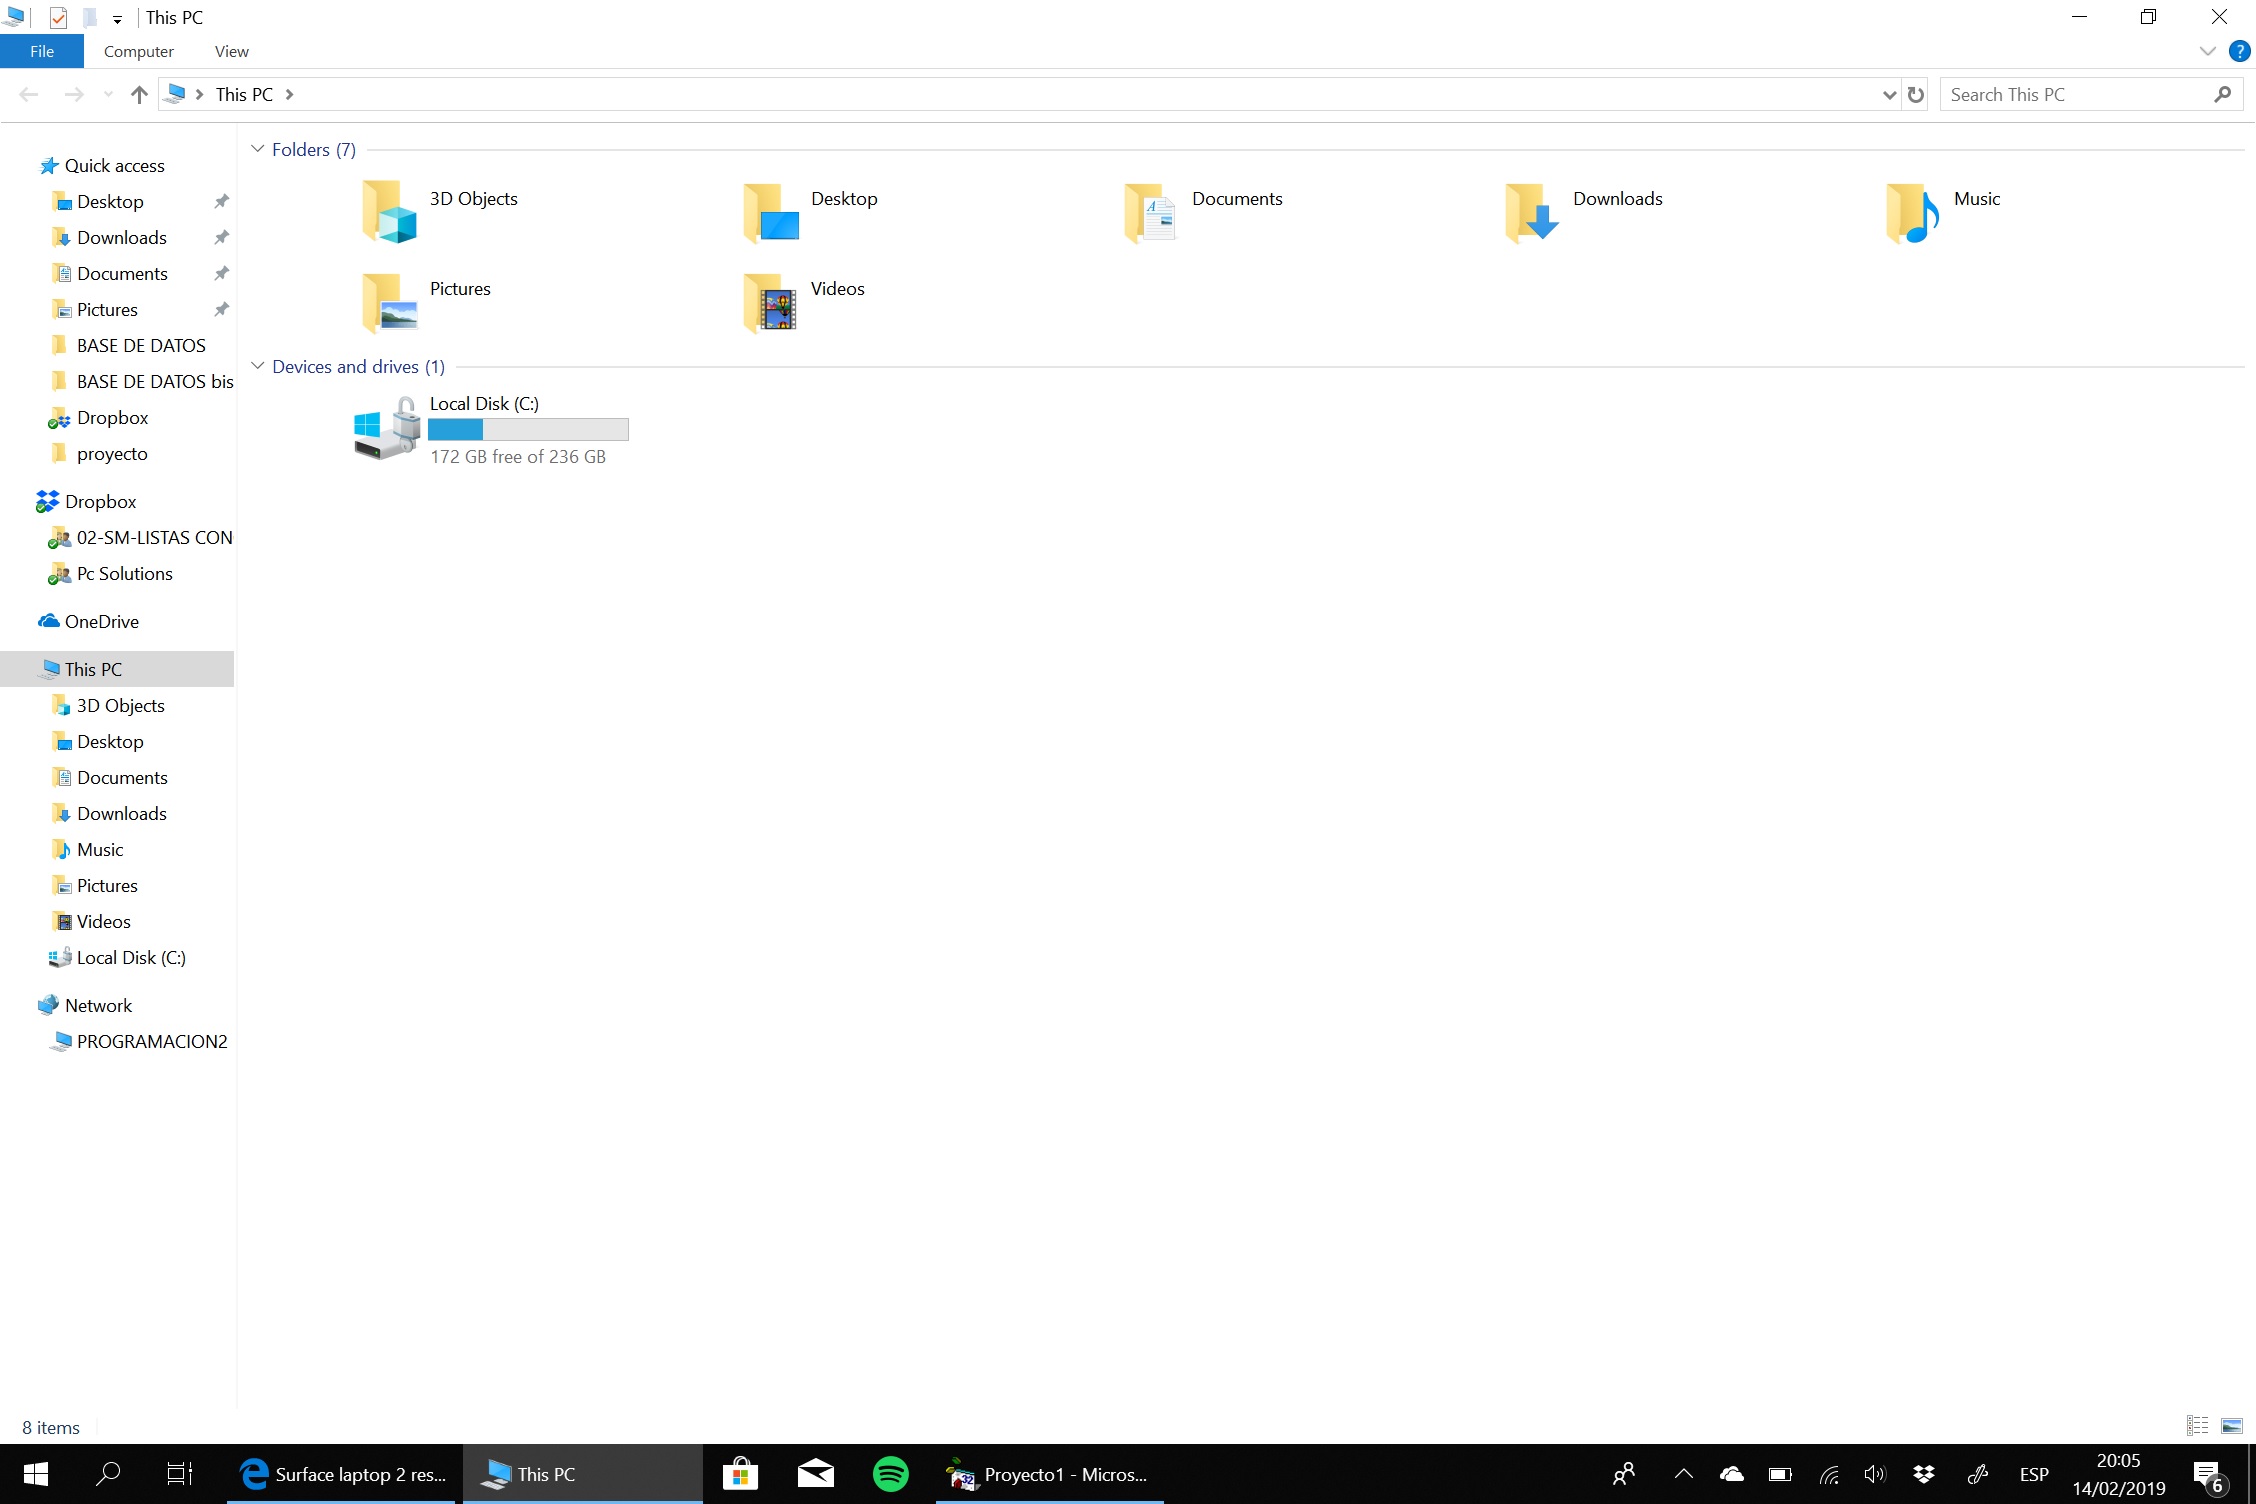Open File Explorer help icon
Screen dimensions: 2256x1504
2239,51
